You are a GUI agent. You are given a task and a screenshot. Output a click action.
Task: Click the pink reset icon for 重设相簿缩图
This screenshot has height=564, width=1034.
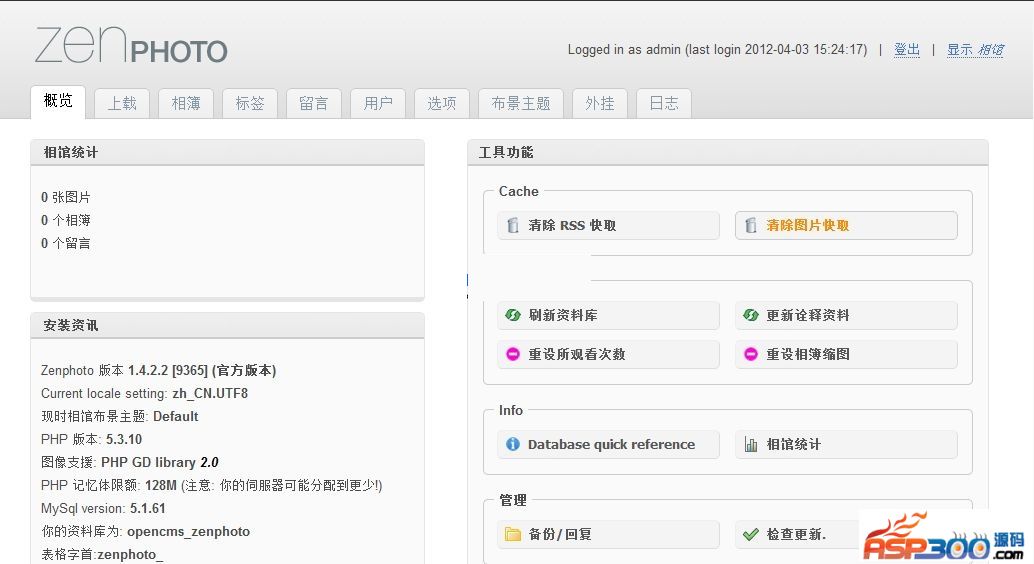coord(751,354)
